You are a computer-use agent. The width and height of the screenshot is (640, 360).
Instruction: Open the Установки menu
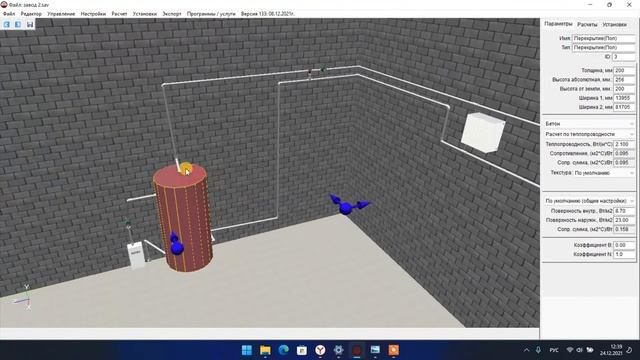pyautogui.click(x=144, y=14)
